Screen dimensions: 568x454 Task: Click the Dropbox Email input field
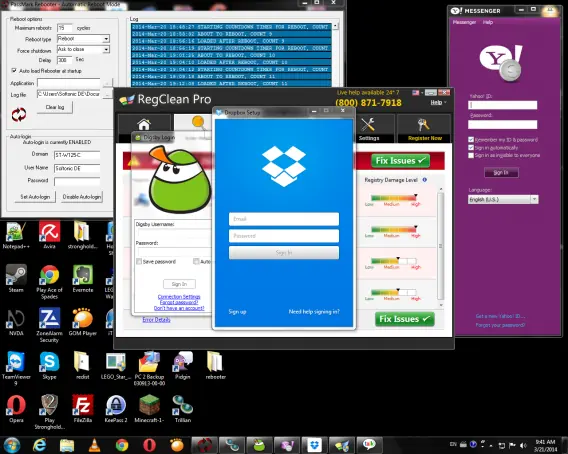284,219
